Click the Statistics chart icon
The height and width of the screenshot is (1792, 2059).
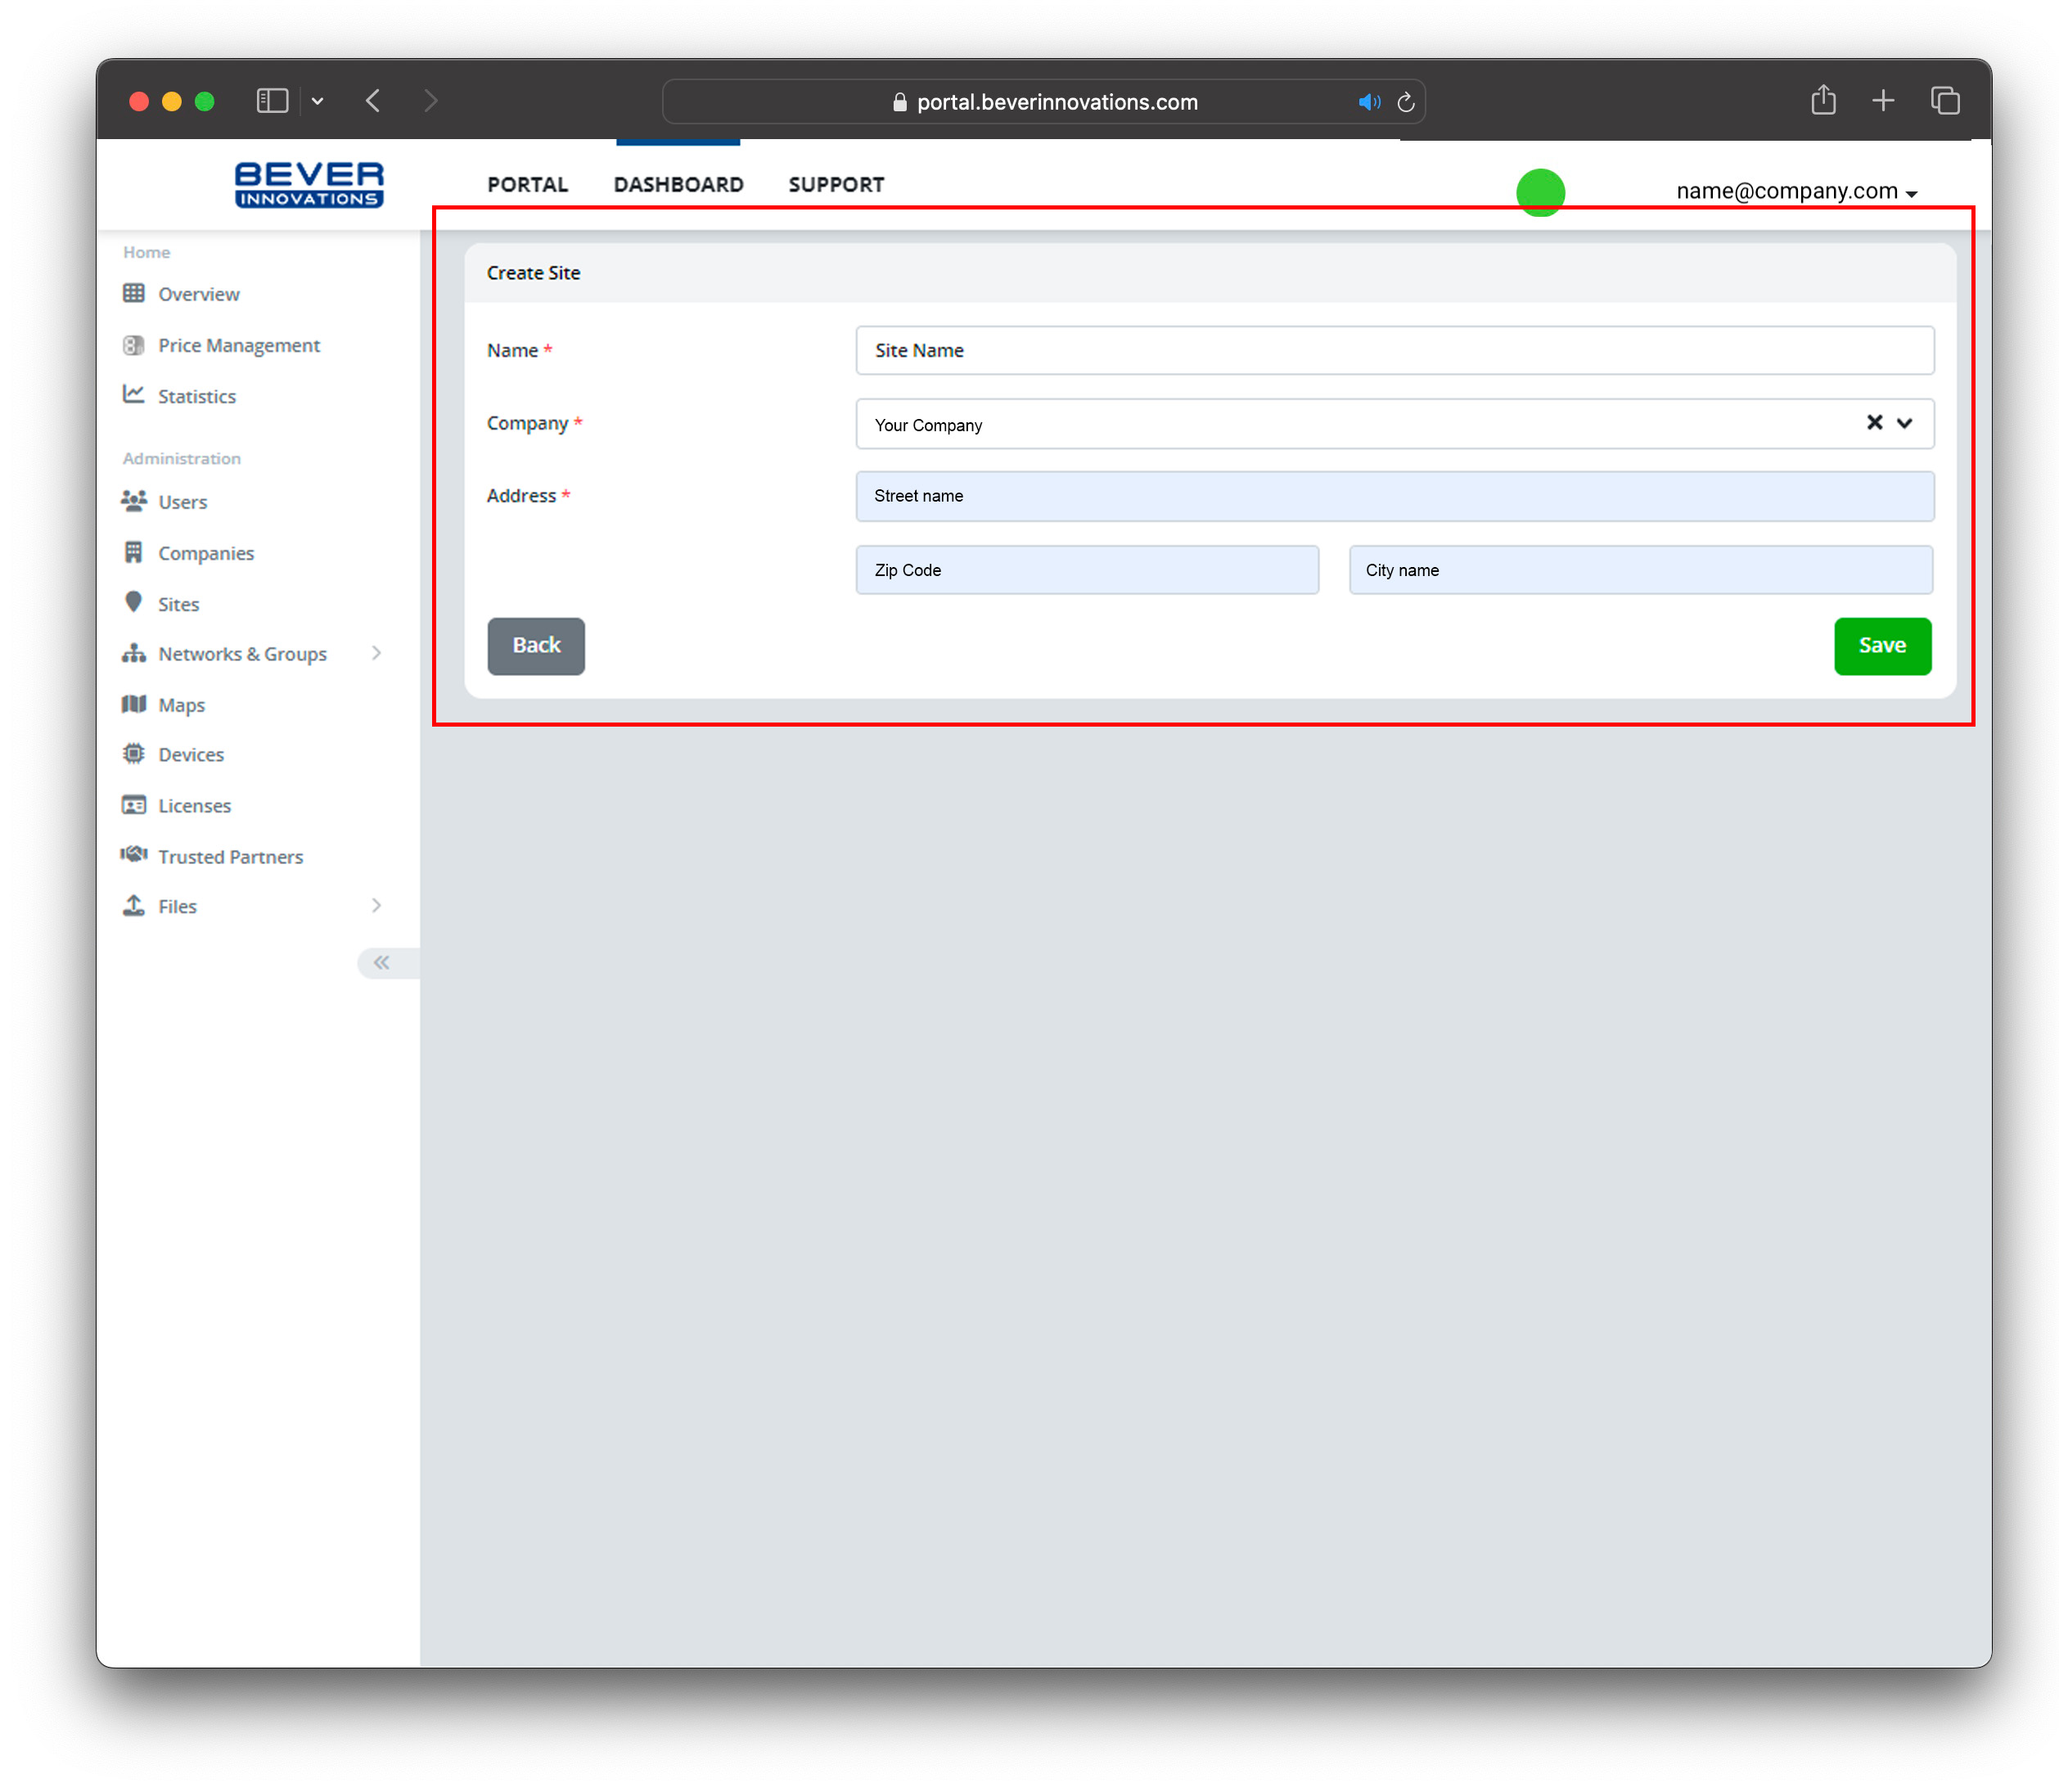tap(133, 395)
